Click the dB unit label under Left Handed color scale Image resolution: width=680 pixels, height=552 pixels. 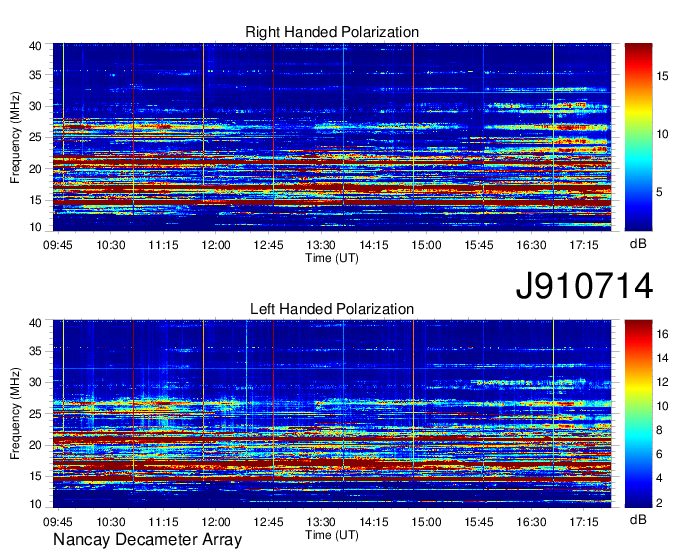(x=638, y=519)
